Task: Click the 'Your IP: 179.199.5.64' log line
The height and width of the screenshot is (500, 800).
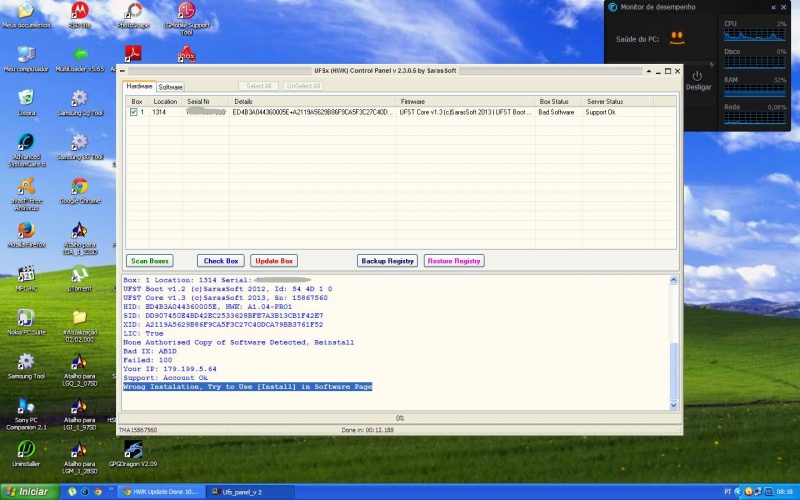Action: click(x=170, y=369)
